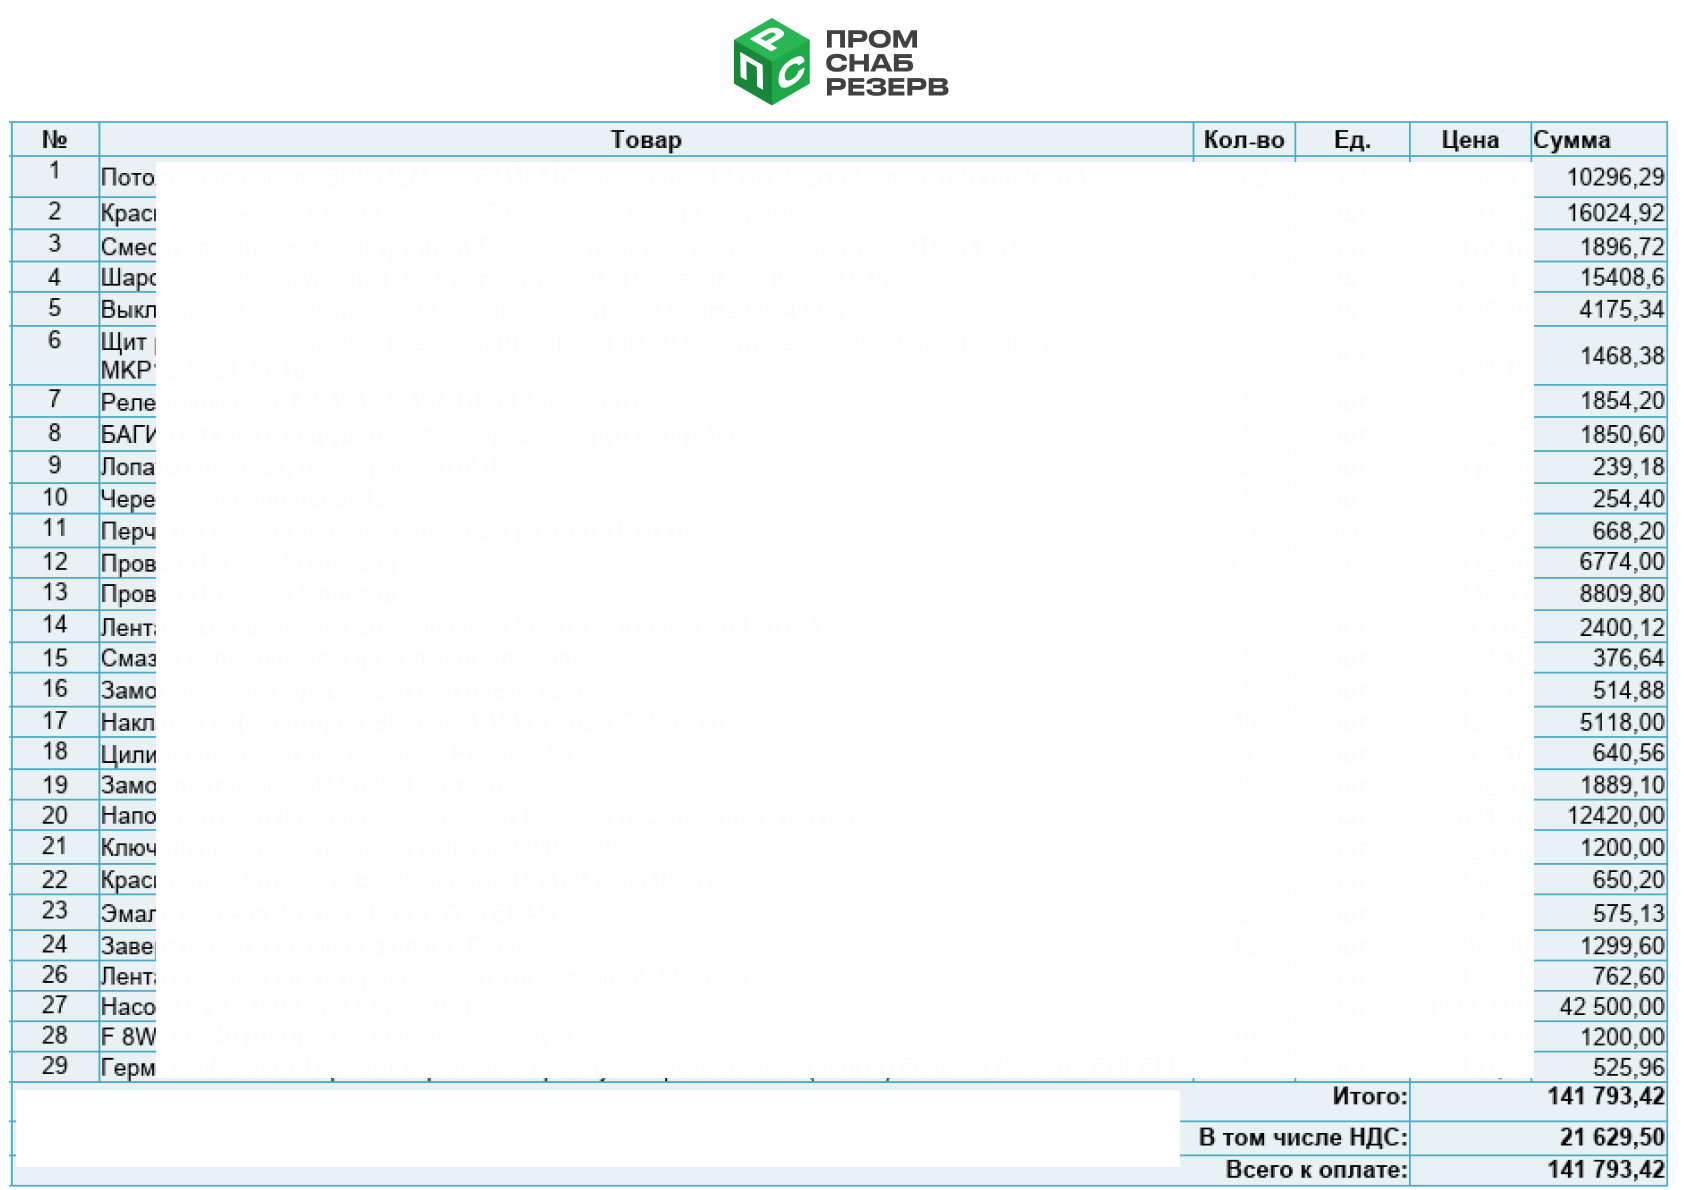The width and height of the screenshot is (1684, 1190).
Task: Select the sum 12420,00
Action: click(x=1615, y=816)
